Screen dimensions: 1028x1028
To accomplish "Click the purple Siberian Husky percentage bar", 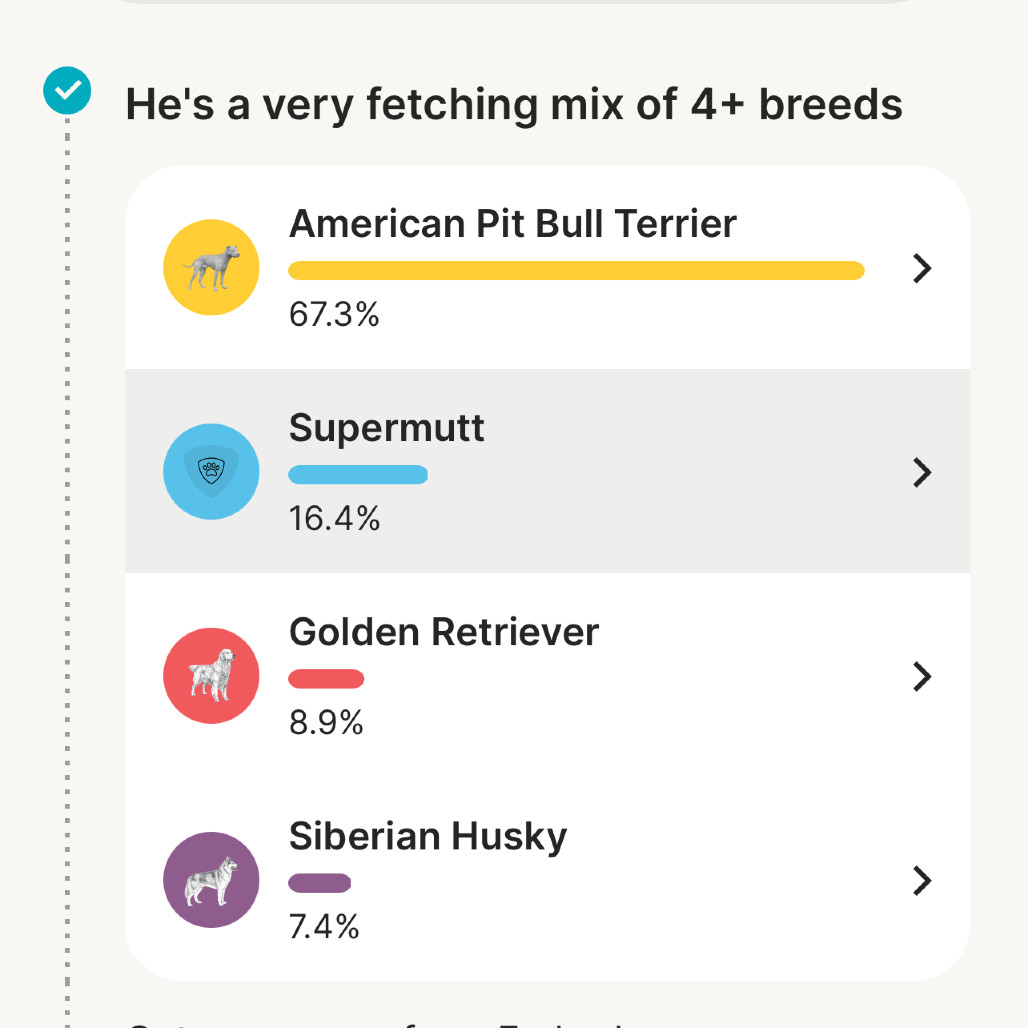I will 319,882.
